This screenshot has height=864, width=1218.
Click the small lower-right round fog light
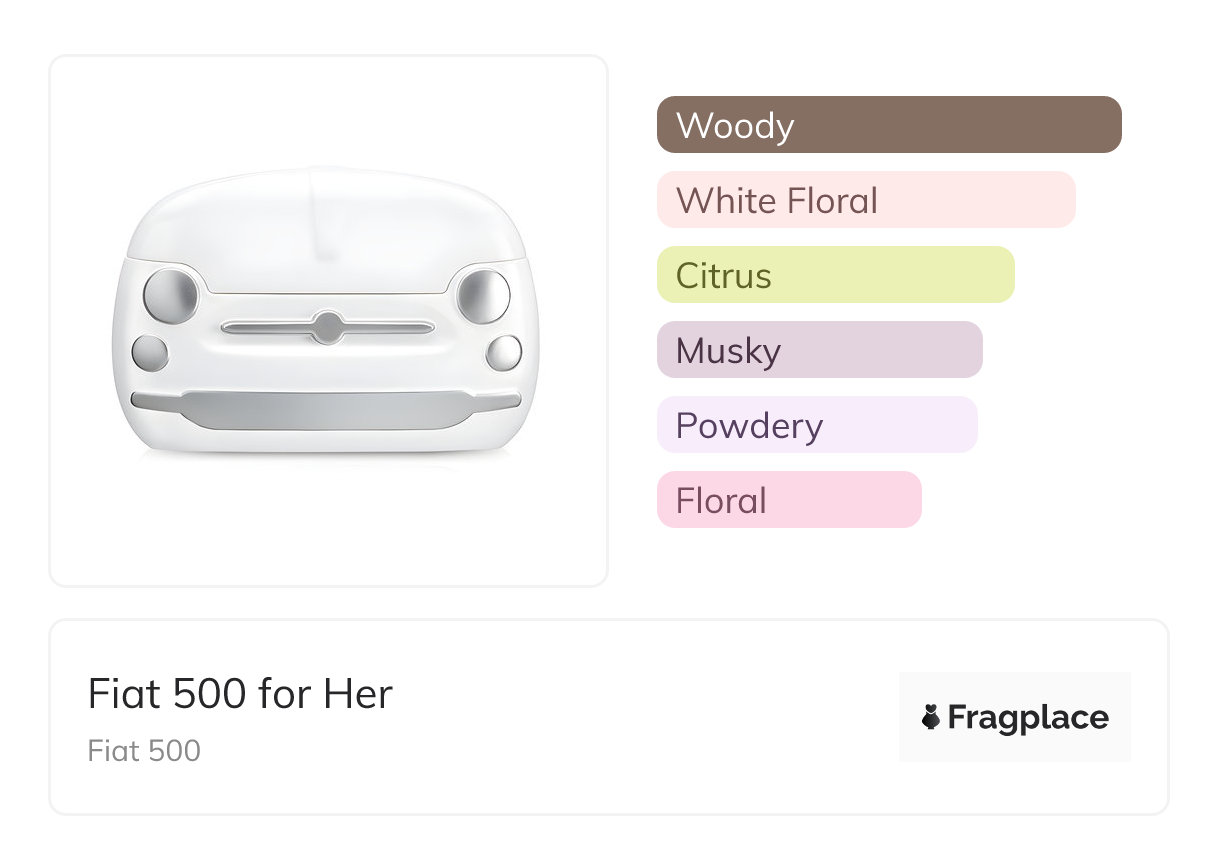503,353
